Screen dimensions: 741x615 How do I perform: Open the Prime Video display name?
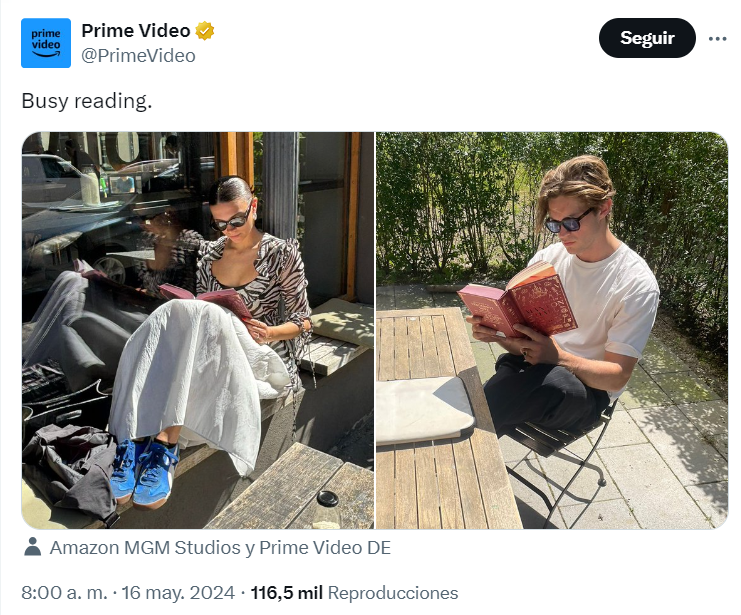click(x=136, y=31)
